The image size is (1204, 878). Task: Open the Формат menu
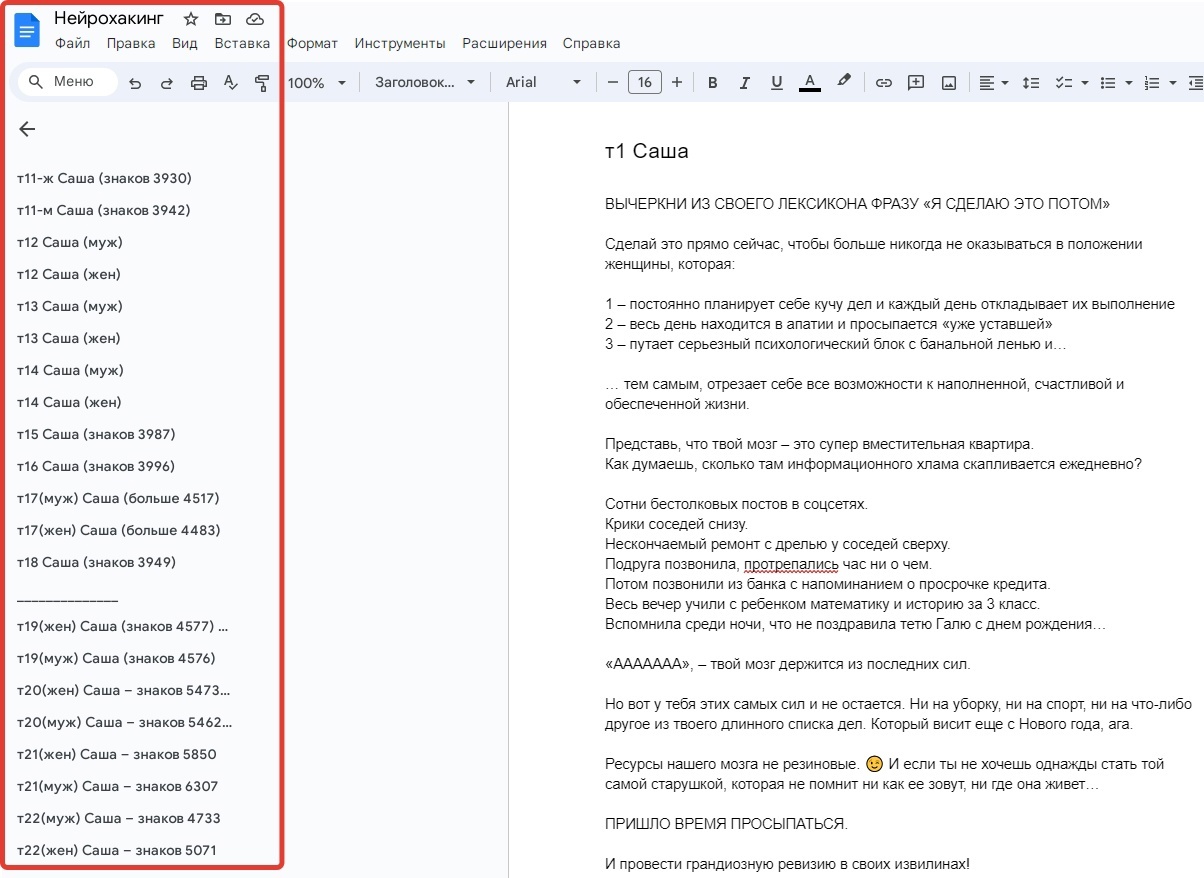tap(312, 43)
